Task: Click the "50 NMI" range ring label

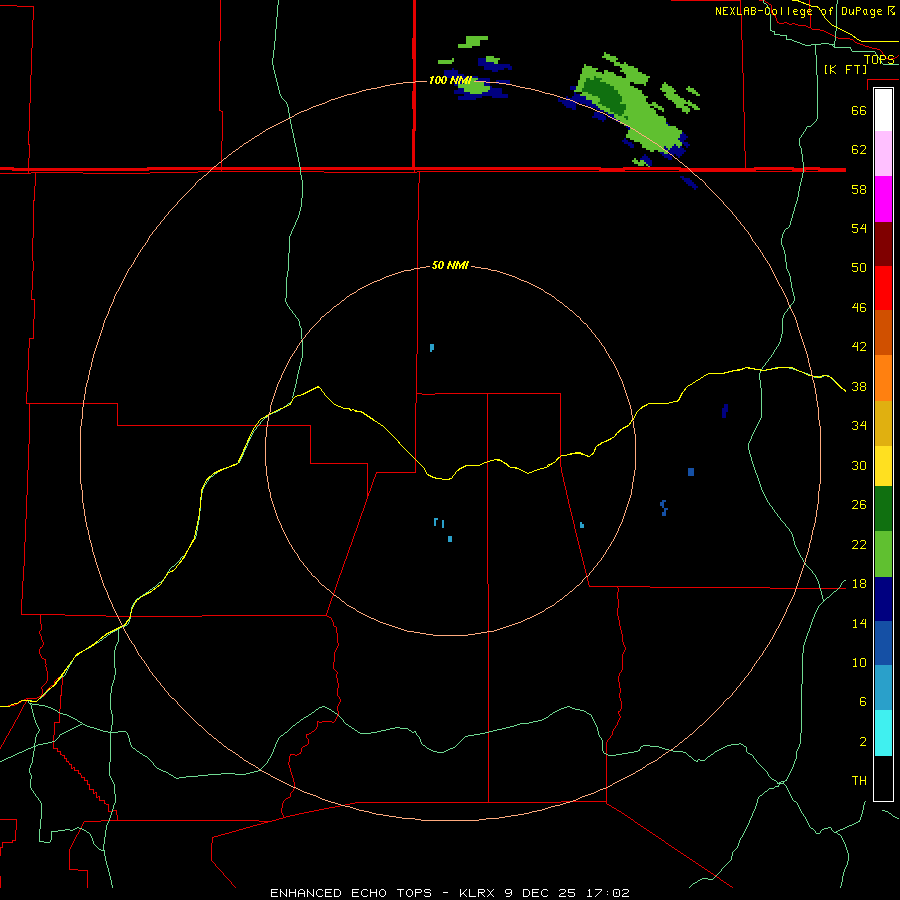Action: [450, 265]
